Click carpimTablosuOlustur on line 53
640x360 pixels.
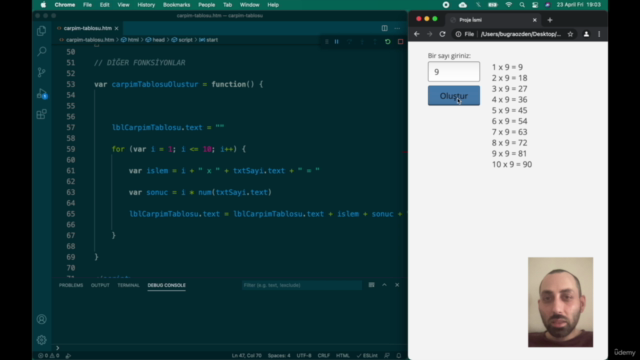click(155, 84)
